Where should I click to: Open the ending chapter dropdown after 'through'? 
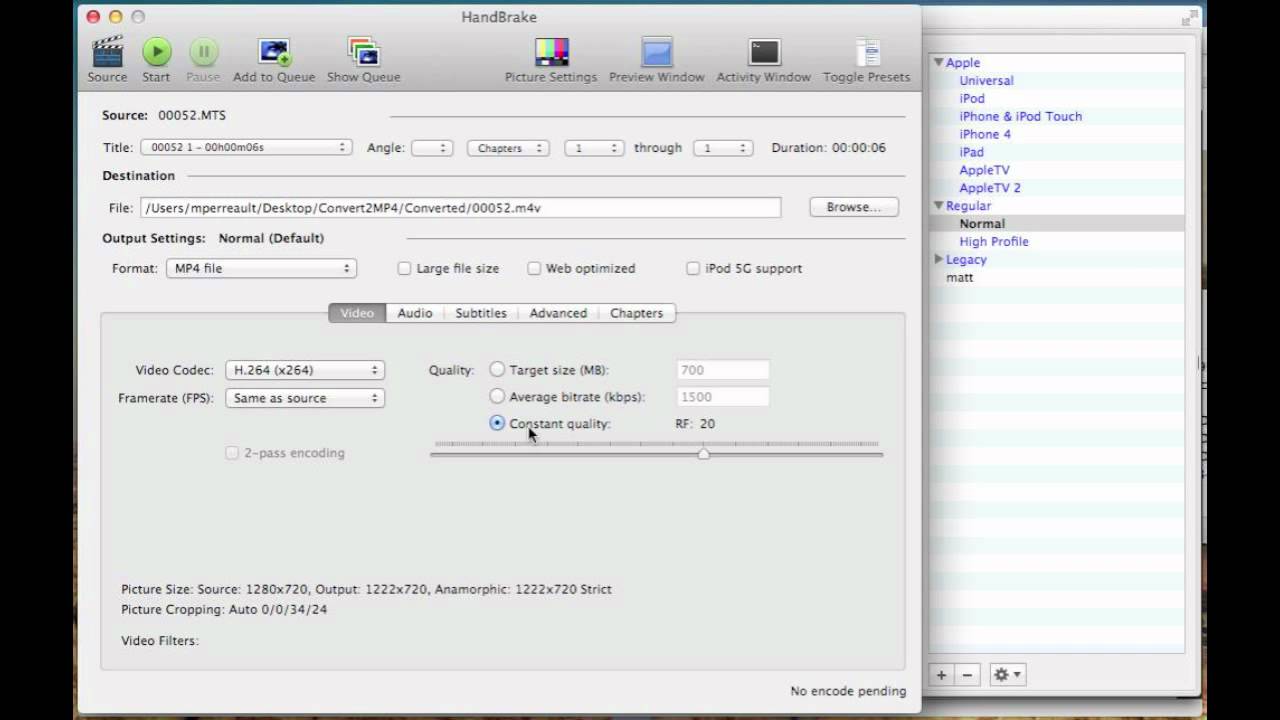point(723,148)
